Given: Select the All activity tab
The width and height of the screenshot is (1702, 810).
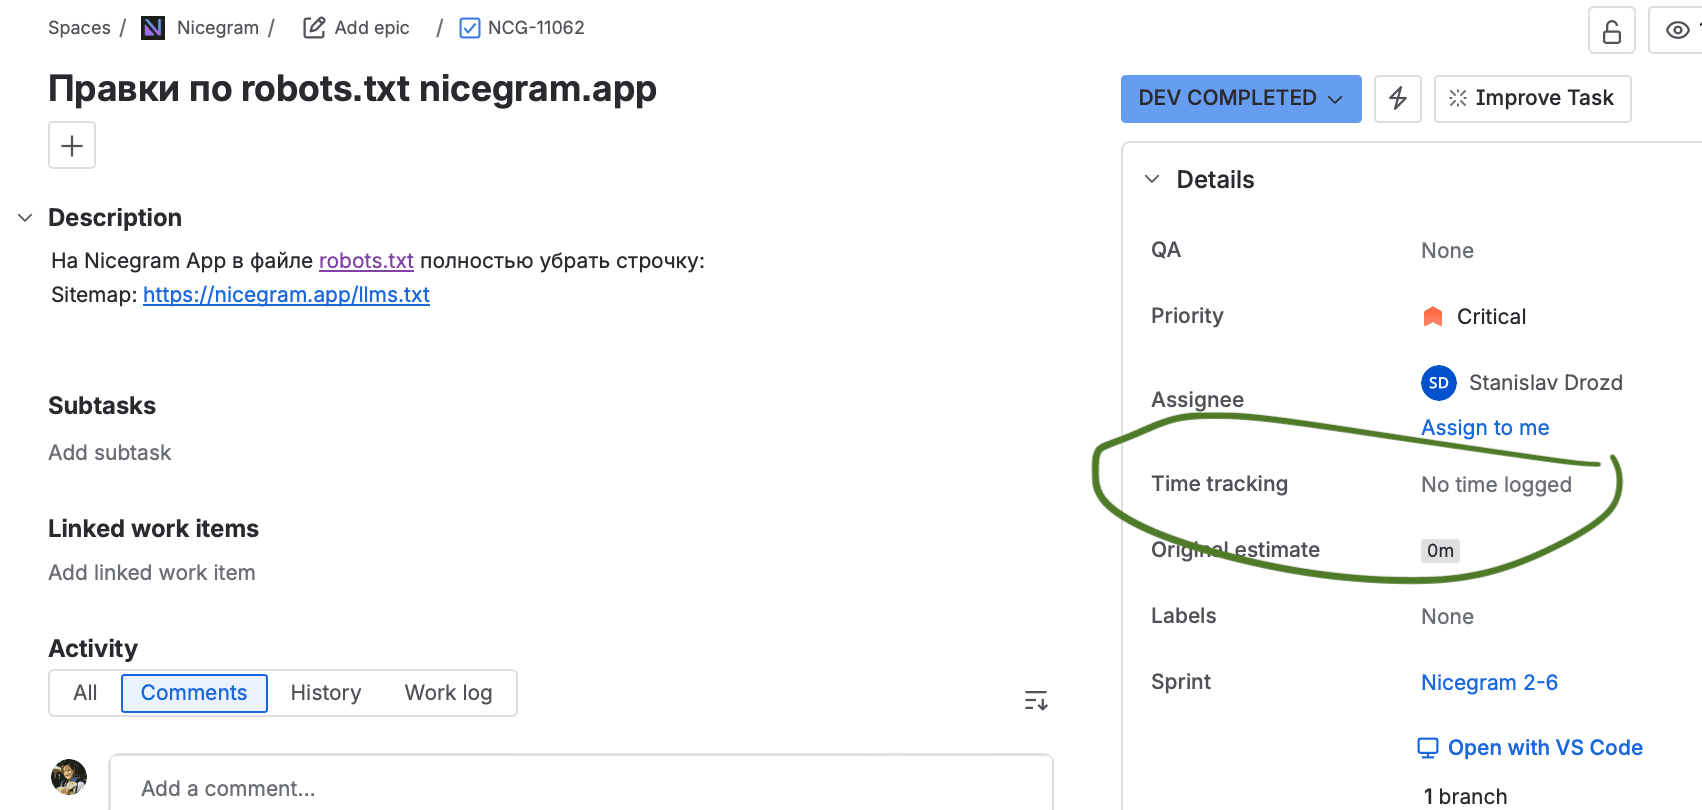Looking at the screenshot, I should (85, 693).
